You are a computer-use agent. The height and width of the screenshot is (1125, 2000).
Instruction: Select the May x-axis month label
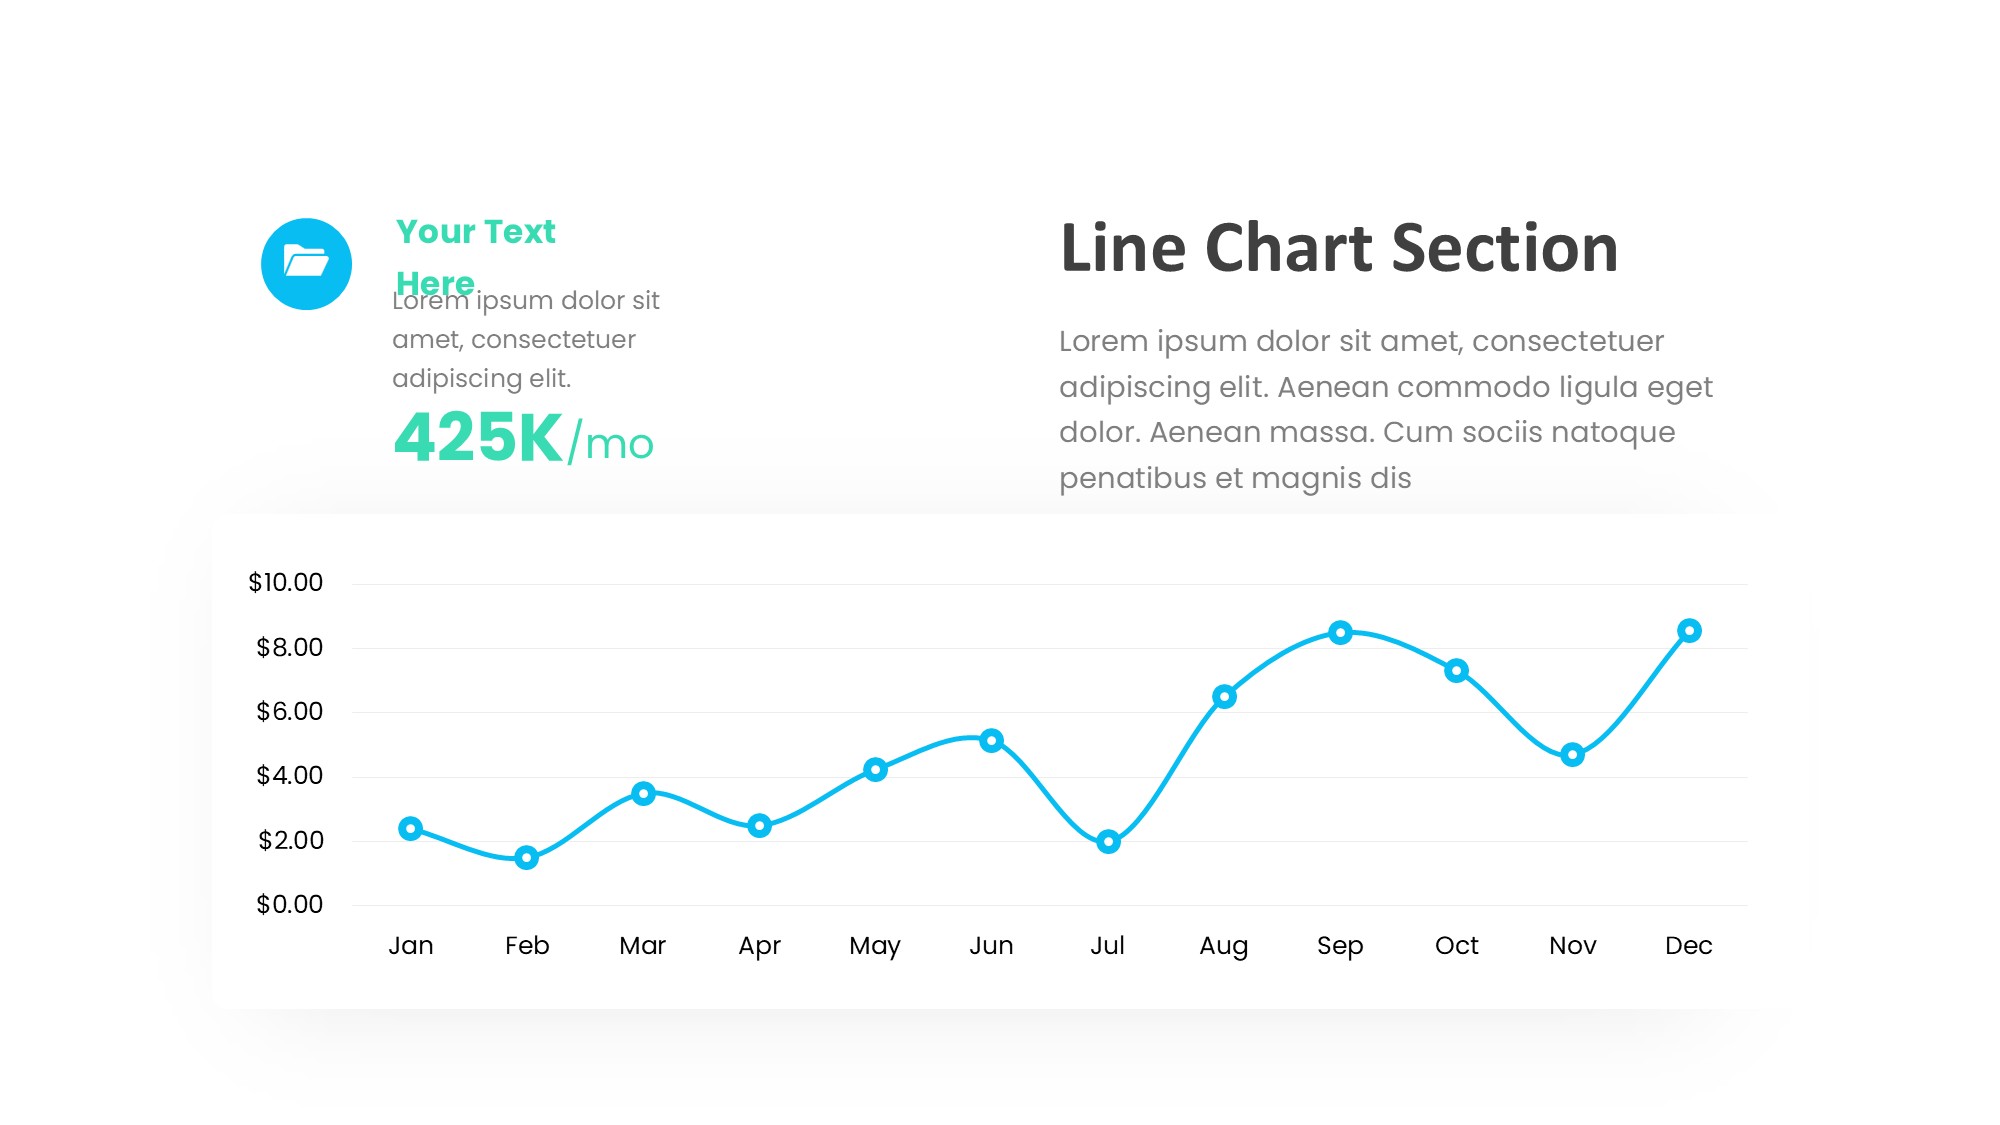click(x=875, y=945)
